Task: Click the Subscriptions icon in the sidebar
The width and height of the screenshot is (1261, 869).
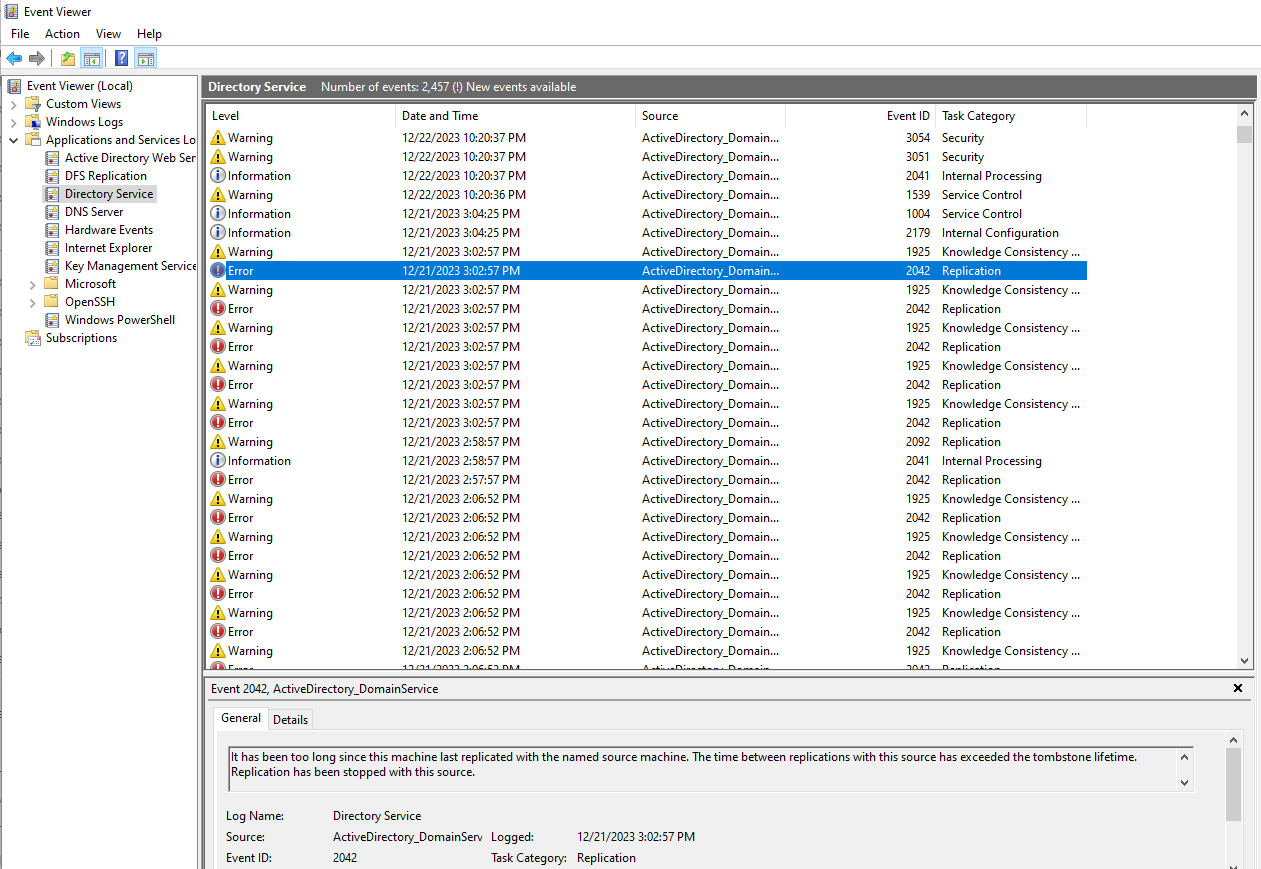Action: [x=31, y=337]
